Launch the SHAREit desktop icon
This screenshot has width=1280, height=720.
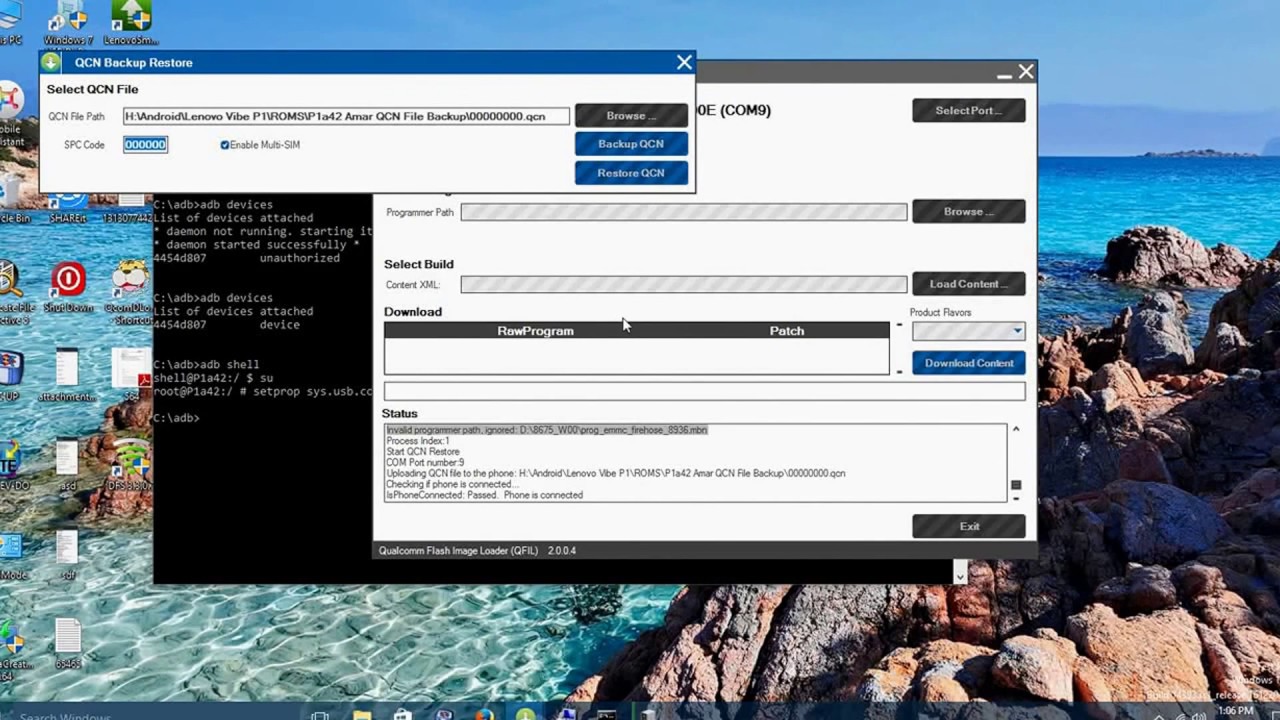pyautogui.click(x=68, y=205)
